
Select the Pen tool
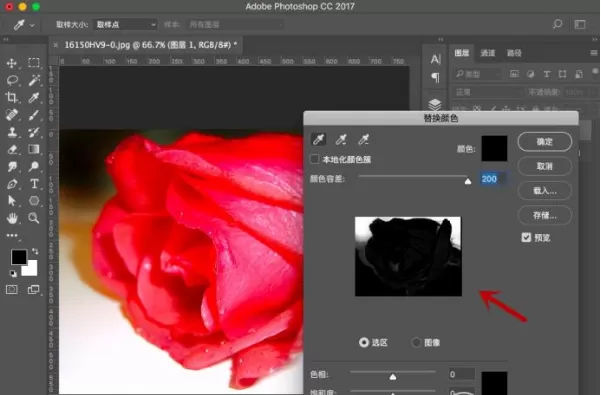coord(12,184)
